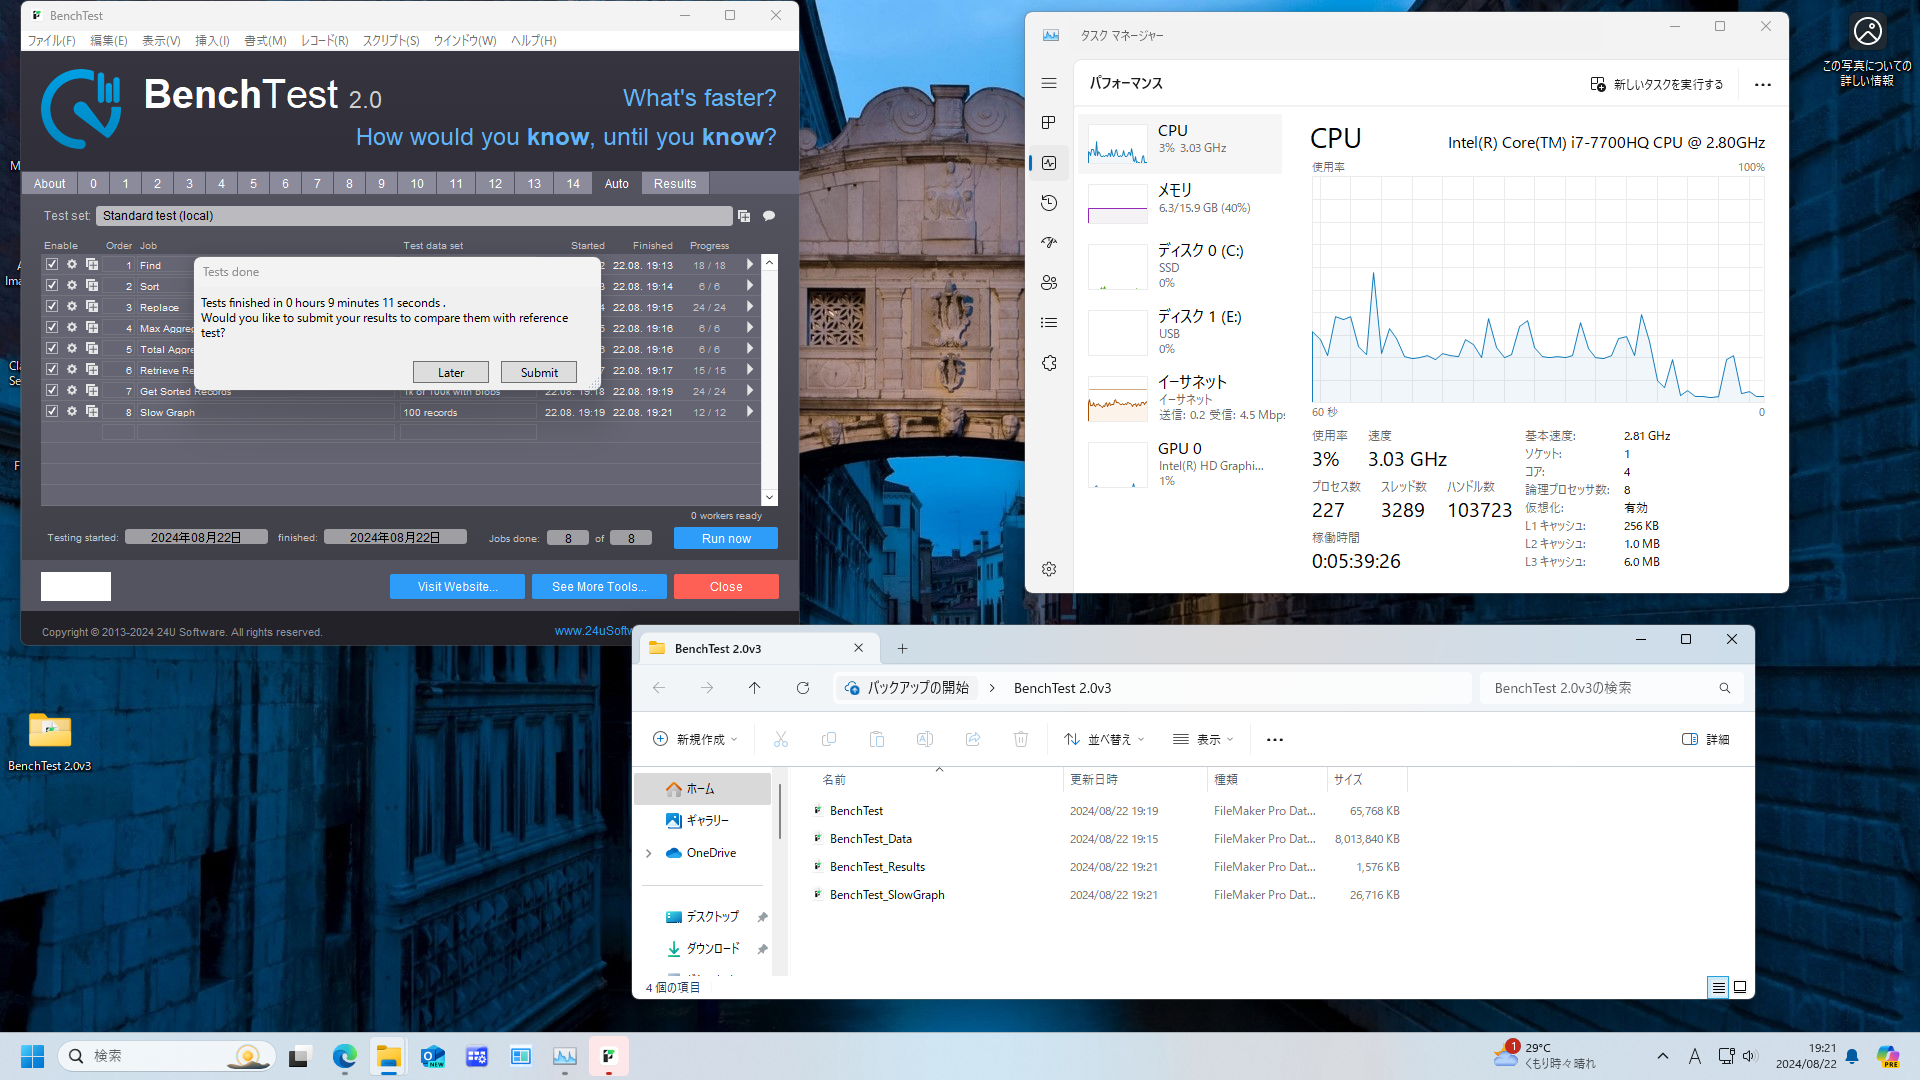Click duplicate icon in the Sort job row
Viewport: 1920px width, 1080px height.
coord(92,286)
